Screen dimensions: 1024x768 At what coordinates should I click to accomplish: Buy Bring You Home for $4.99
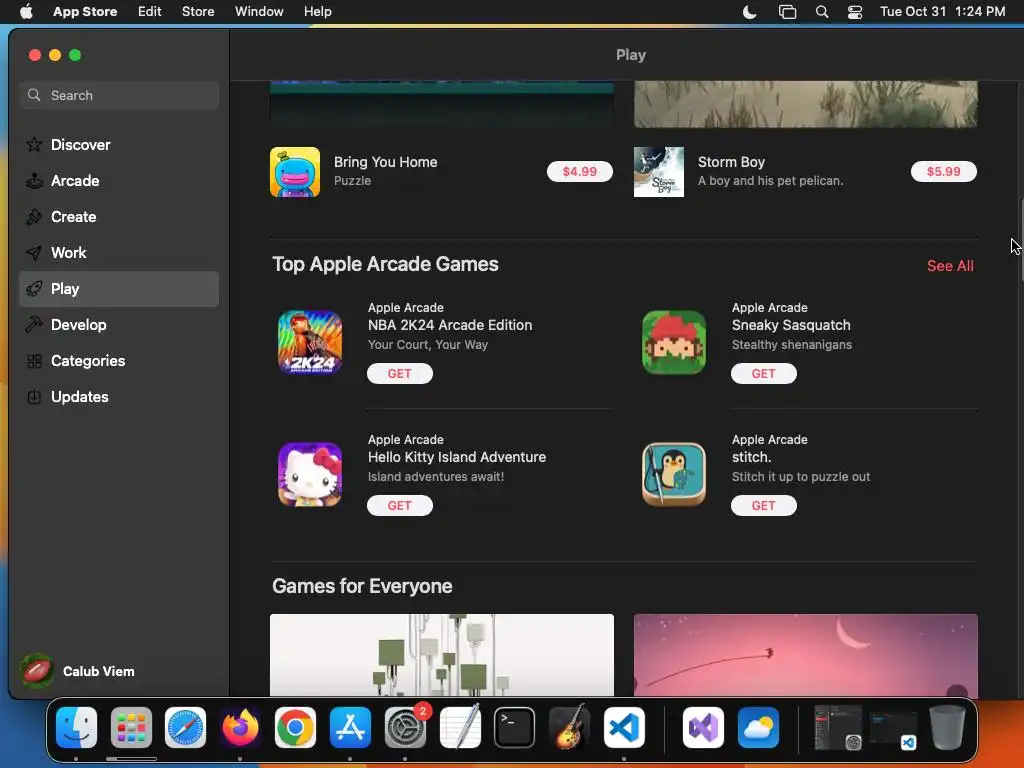click(x=579, y=172)
